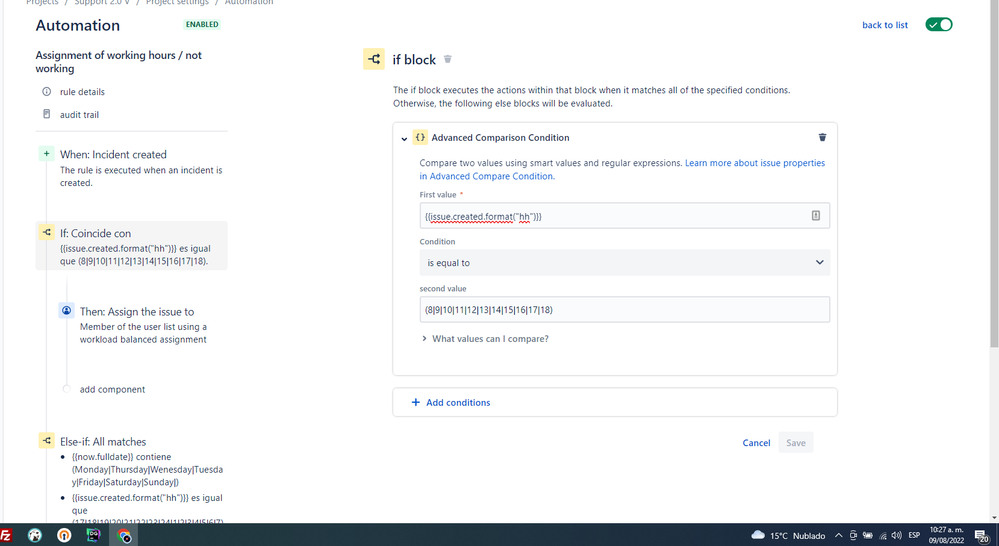Expand 'What values can I compare?'

(x=485, y=339)
